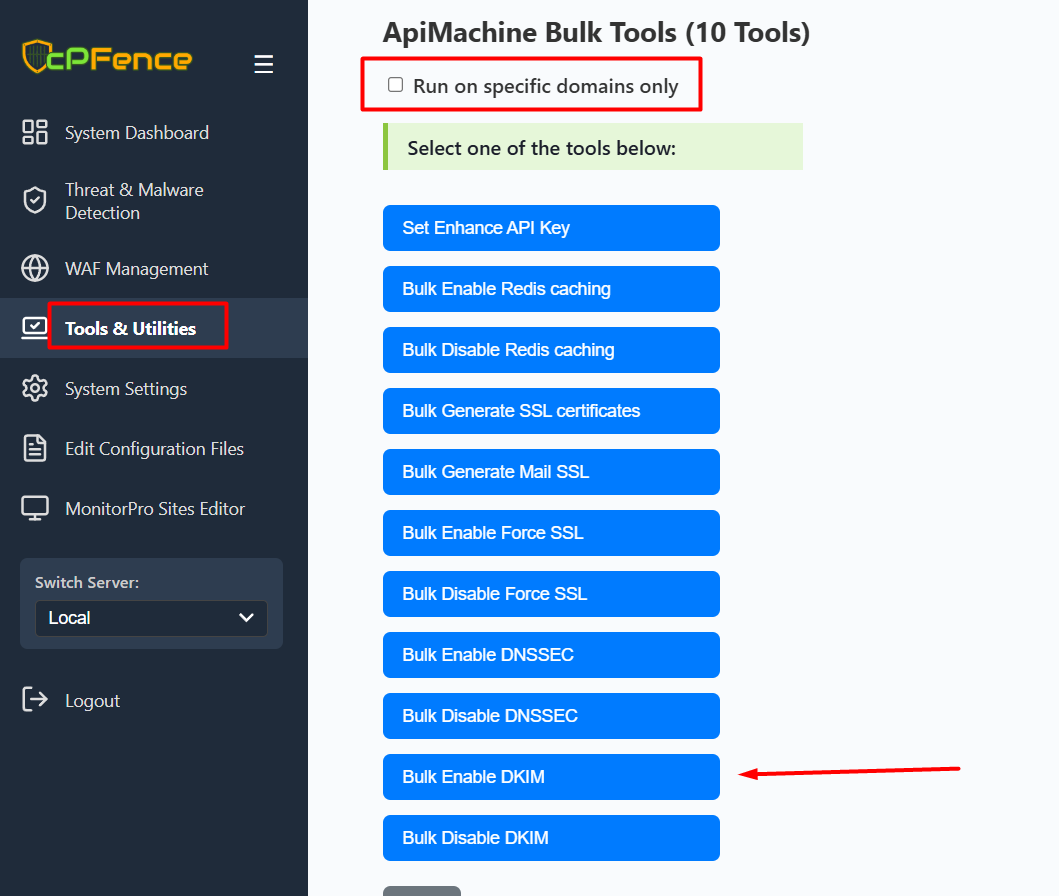Click Bulk Enable Redis caching

coord(551,289)
